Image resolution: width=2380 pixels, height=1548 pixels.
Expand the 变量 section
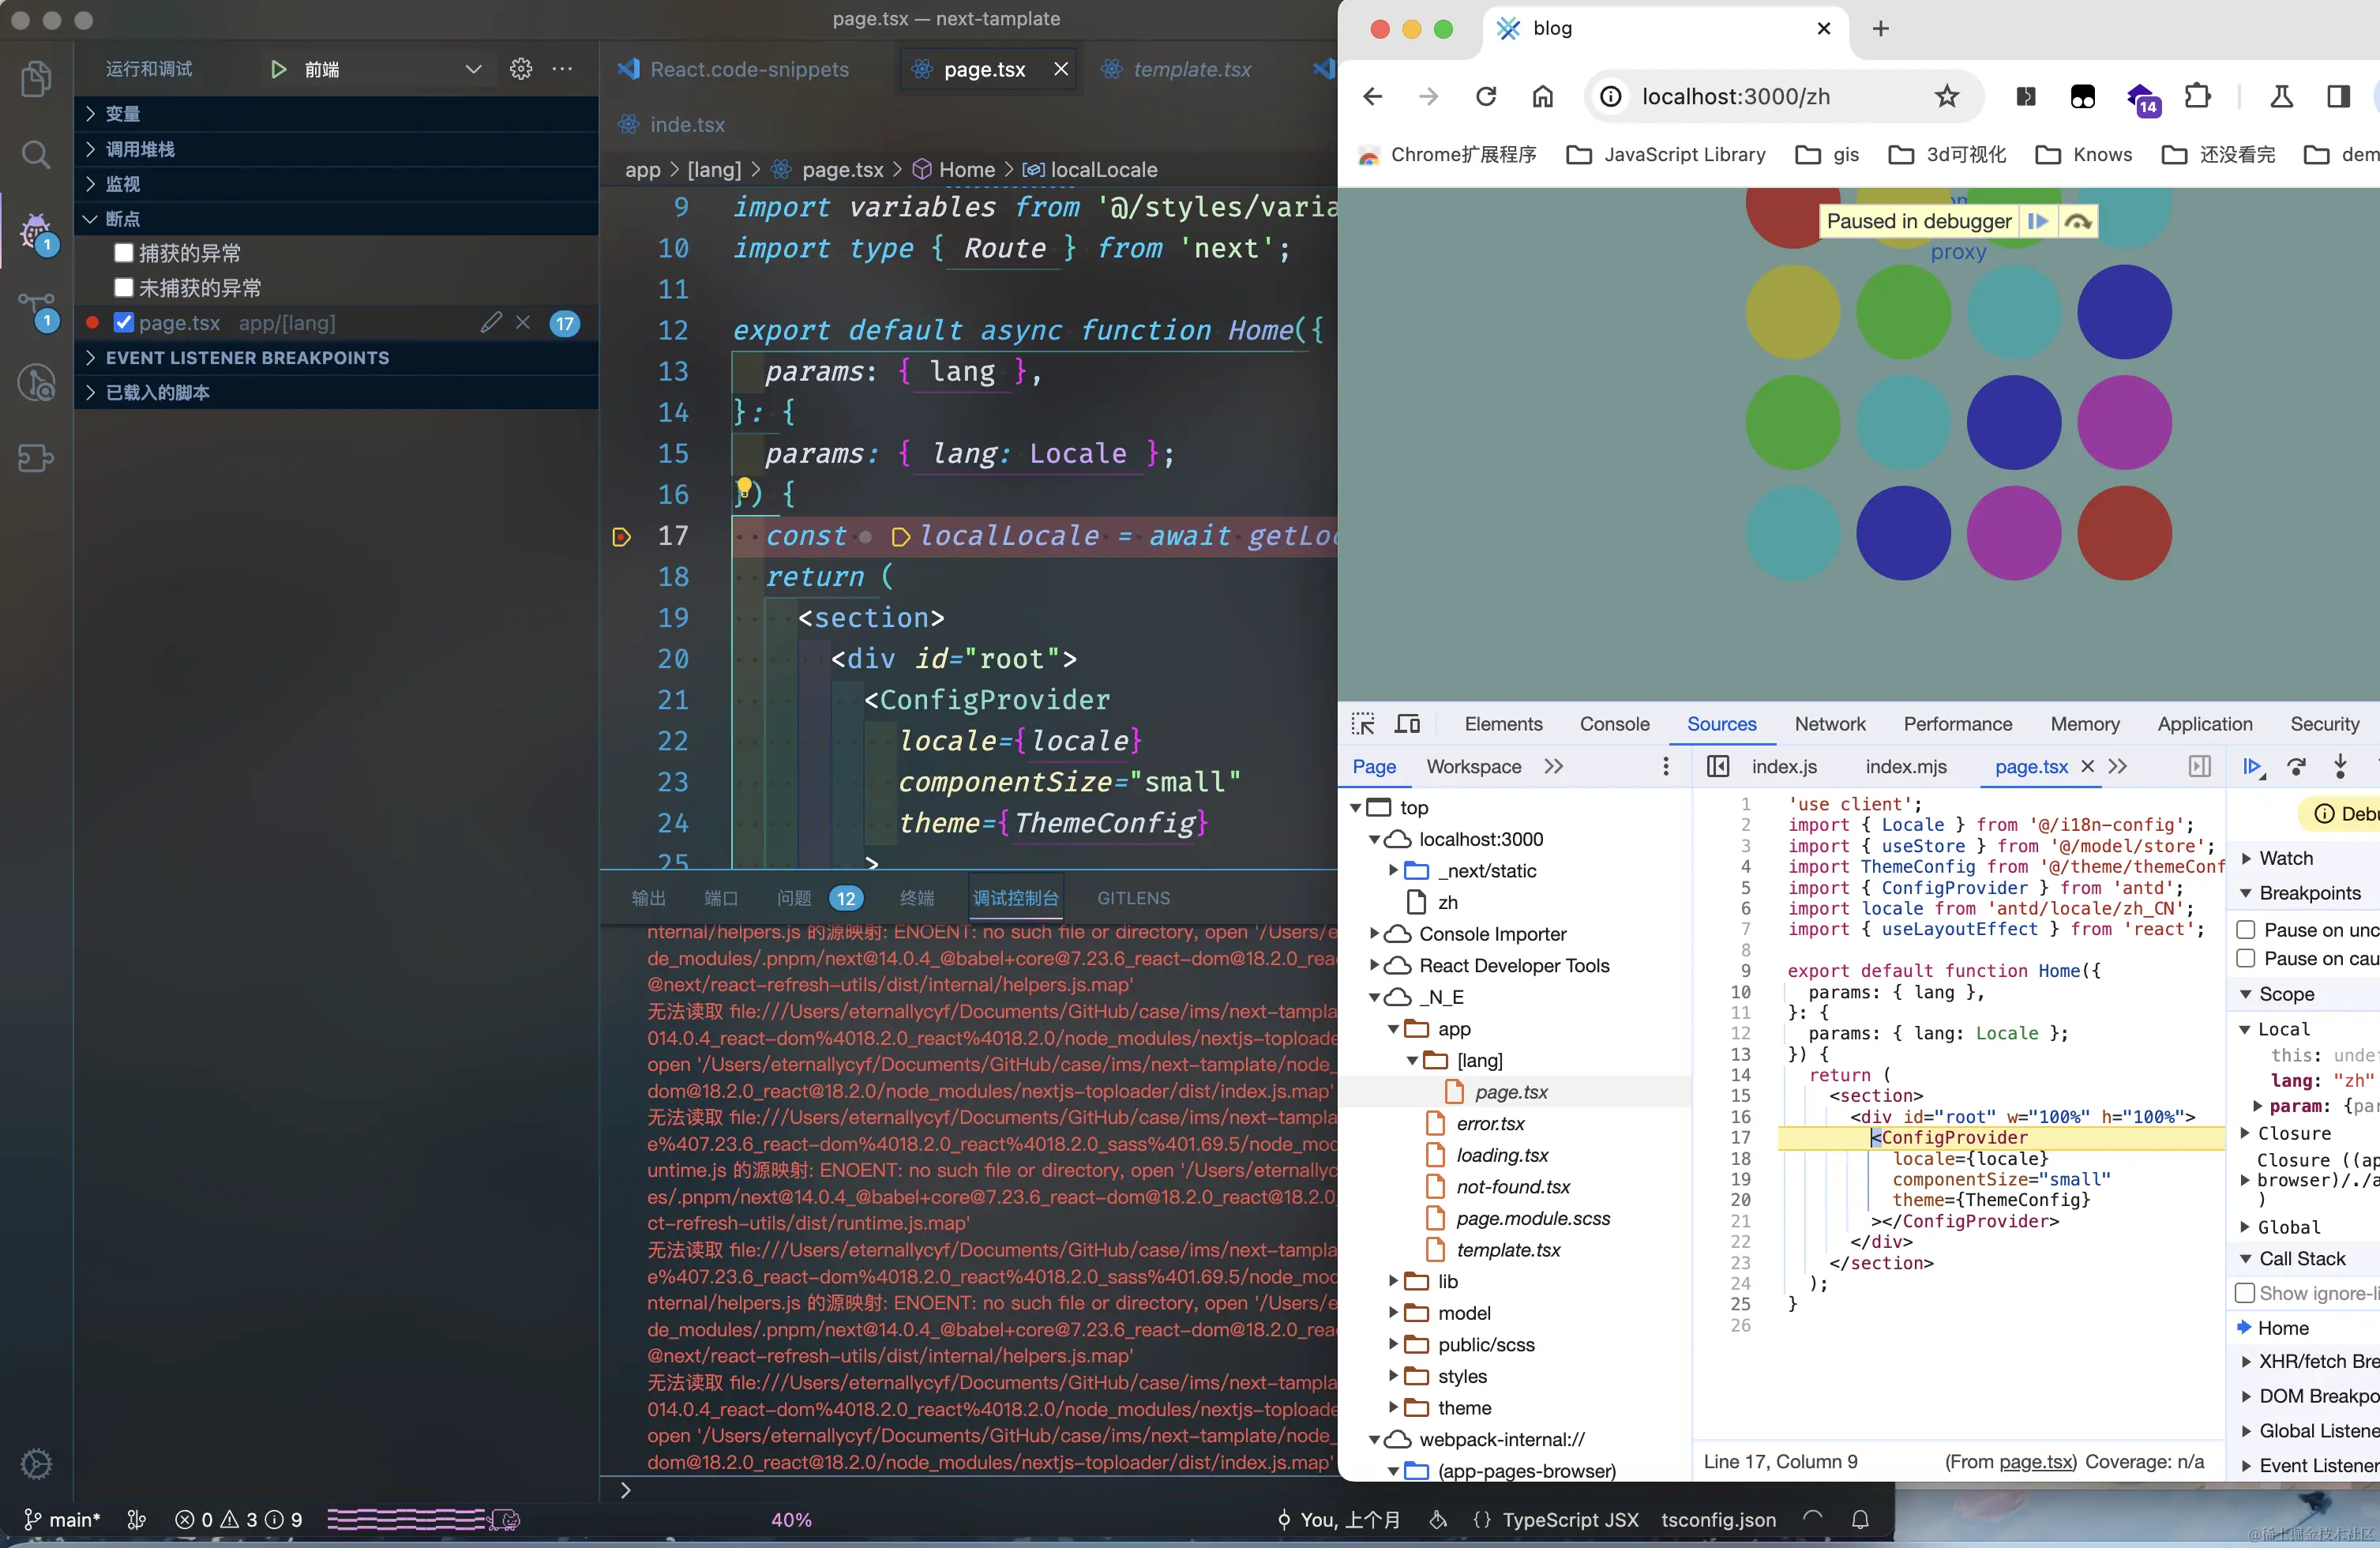tap(123, 114)
